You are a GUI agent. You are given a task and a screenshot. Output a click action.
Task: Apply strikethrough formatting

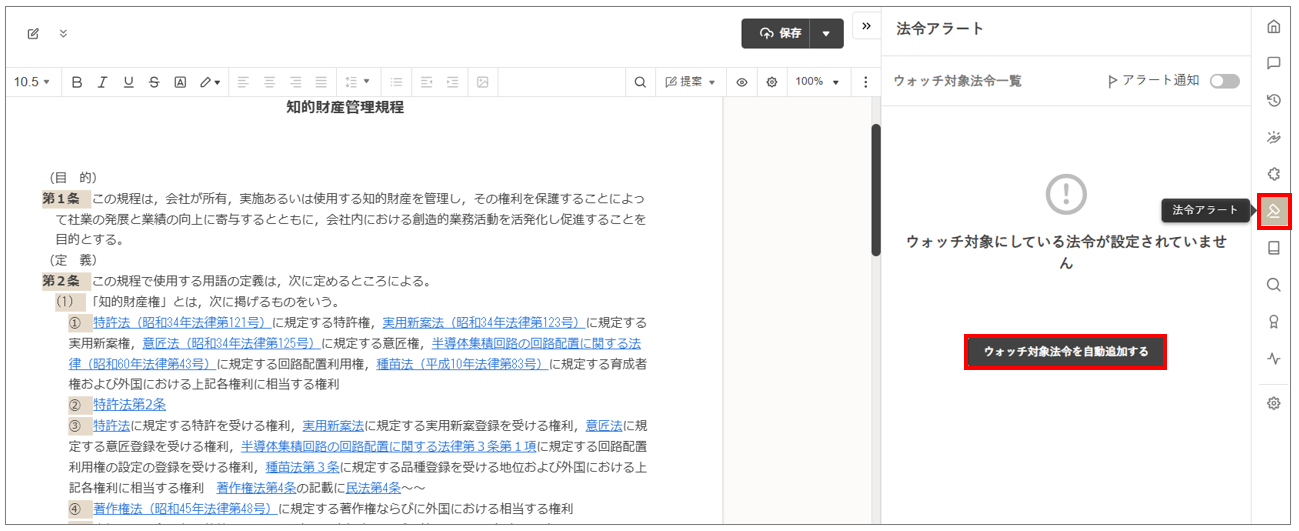[x=154, y=82]
